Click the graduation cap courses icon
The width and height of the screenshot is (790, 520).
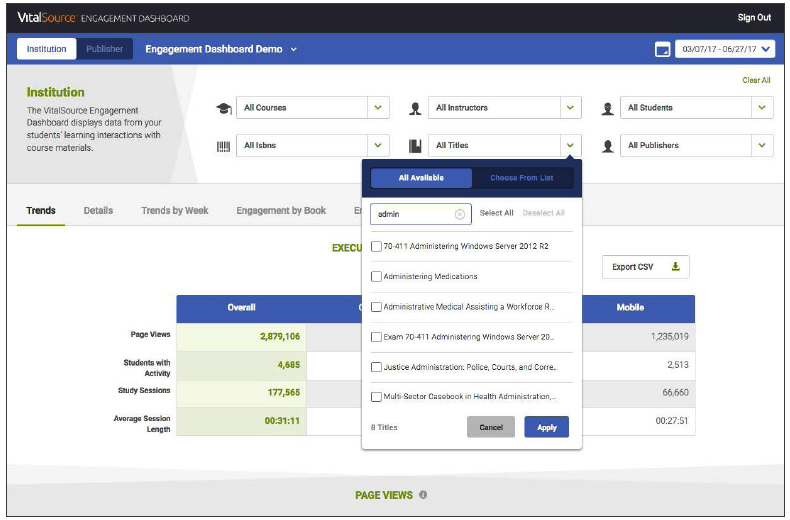coord(223,108)
